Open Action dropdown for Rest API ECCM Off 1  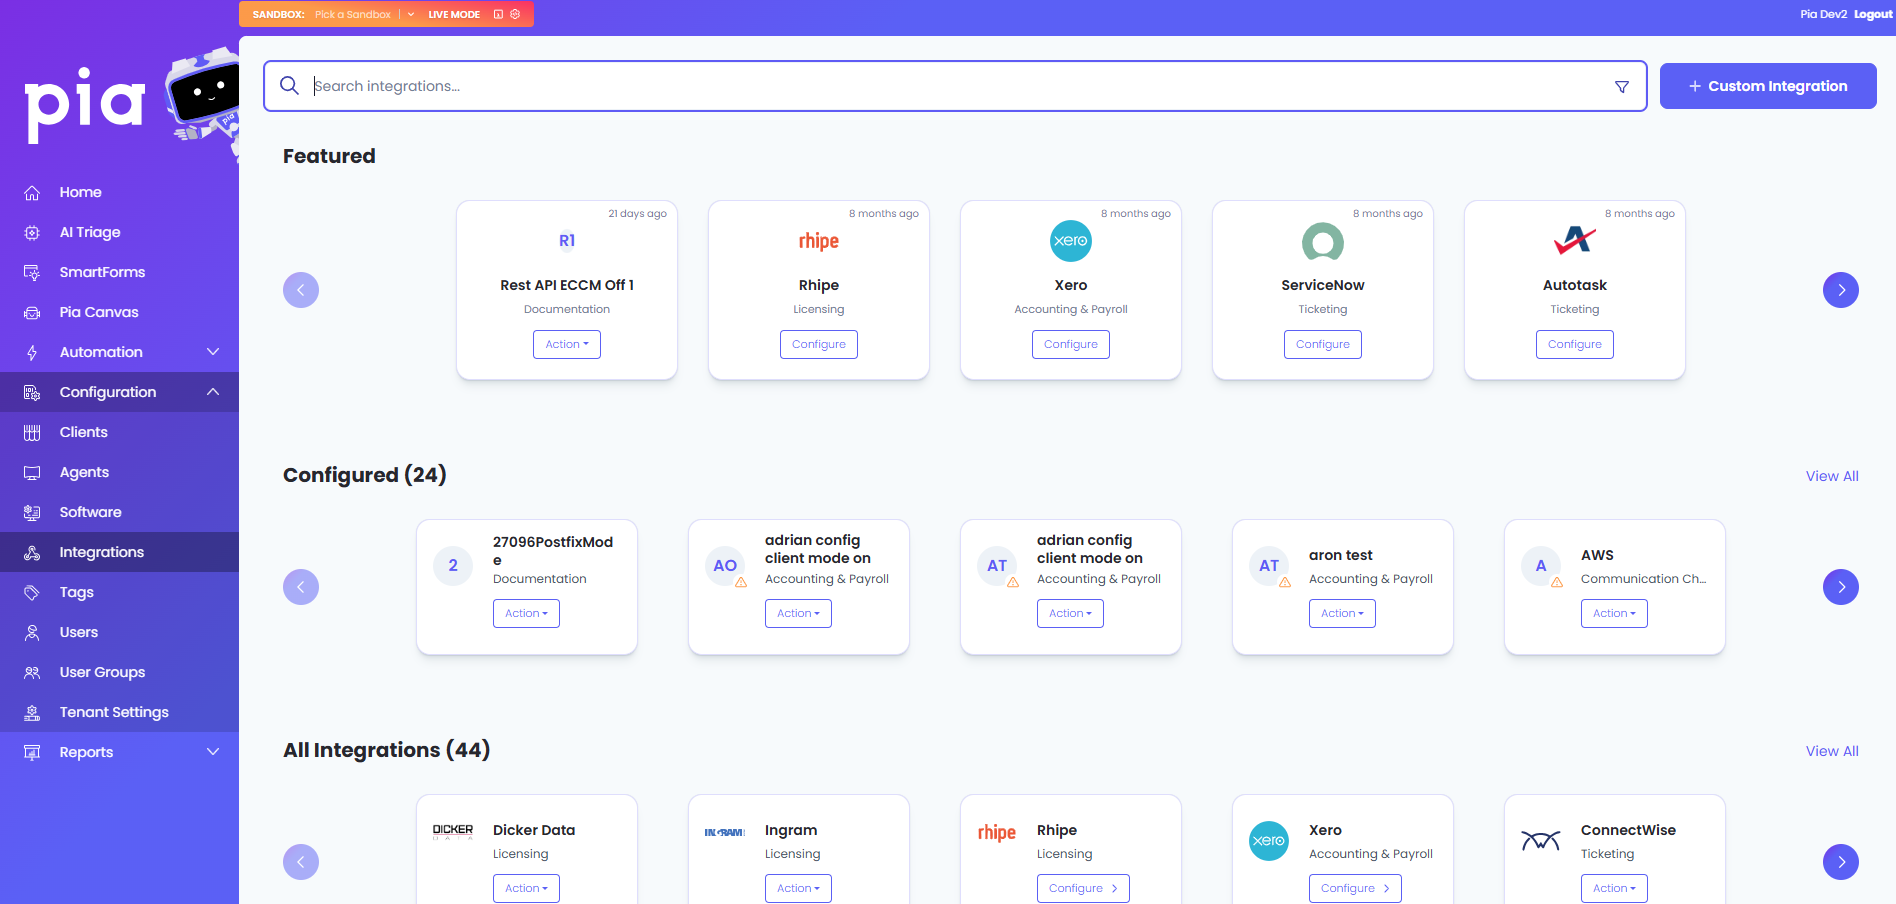[567, 344]
